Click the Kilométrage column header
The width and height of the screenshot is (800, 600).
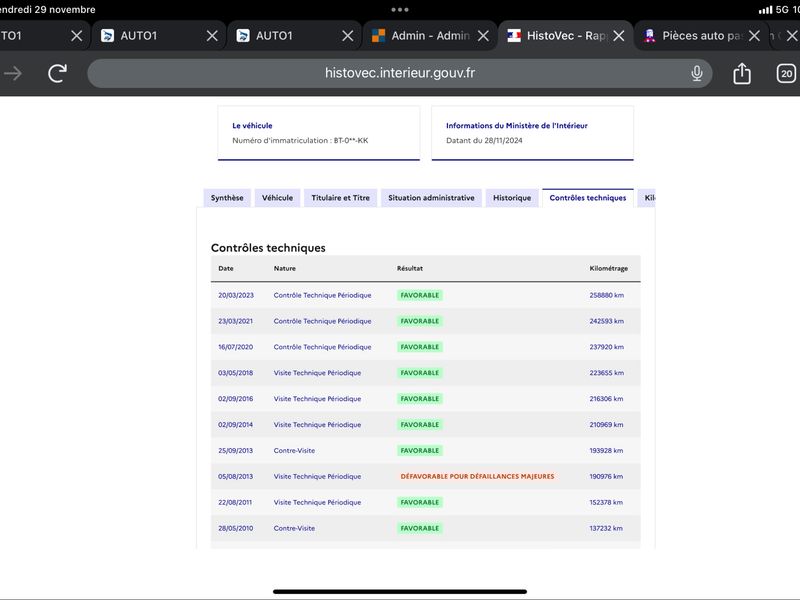pyautogui.click(x=609, y=268)
